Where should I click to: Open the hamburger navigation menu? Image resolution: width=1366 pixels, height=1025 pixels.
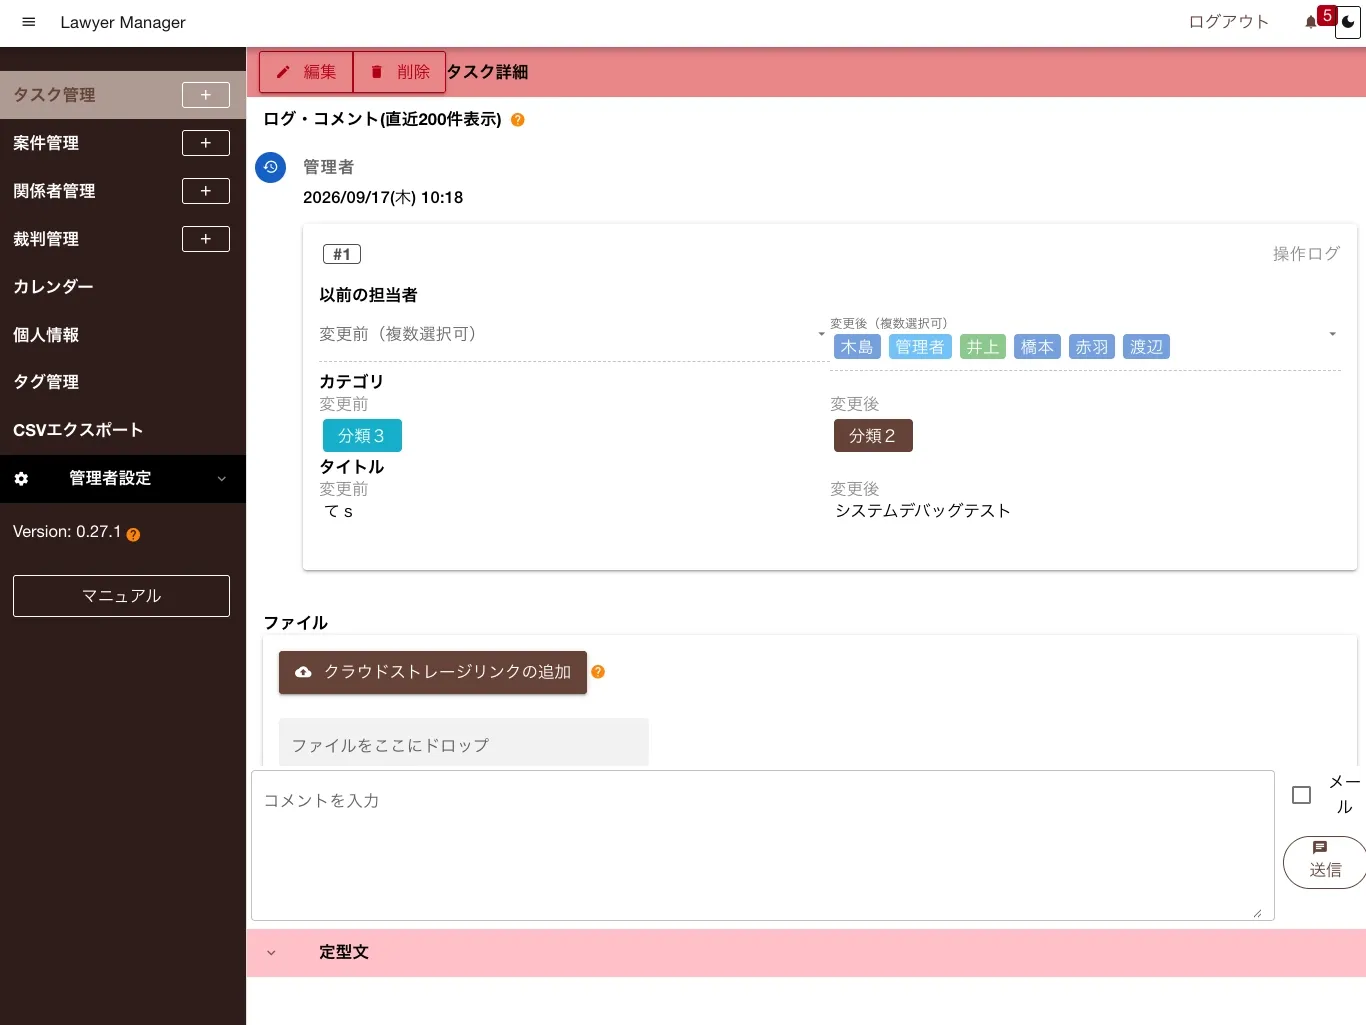(29, 22)
